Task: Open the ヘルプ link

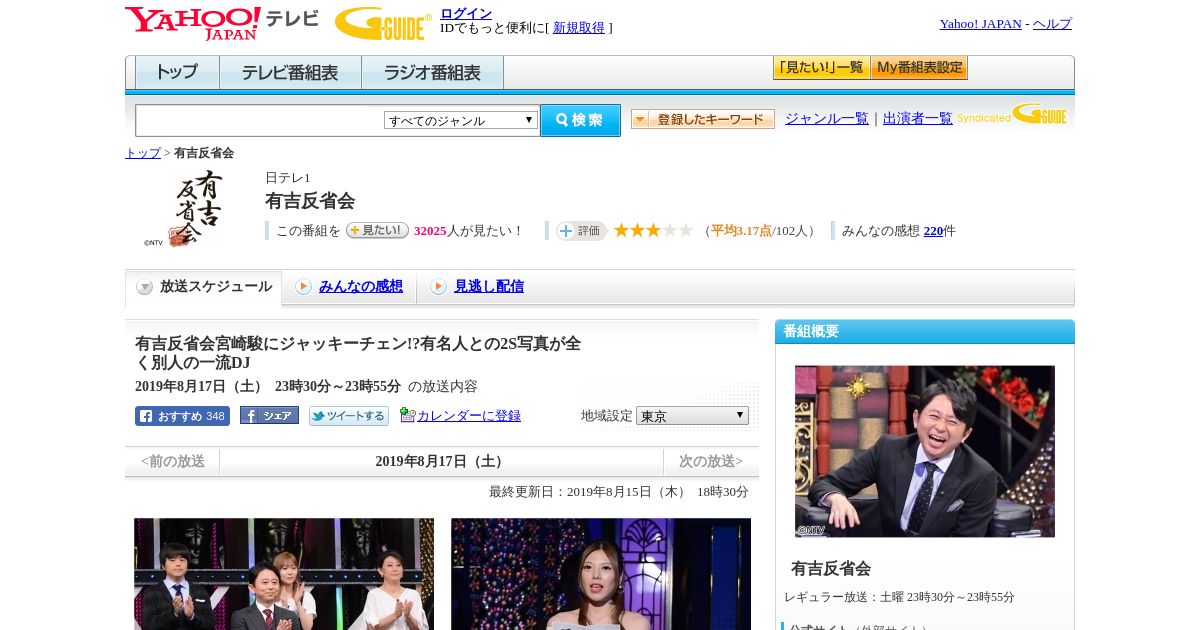Action: click(x=1052, y=24)
